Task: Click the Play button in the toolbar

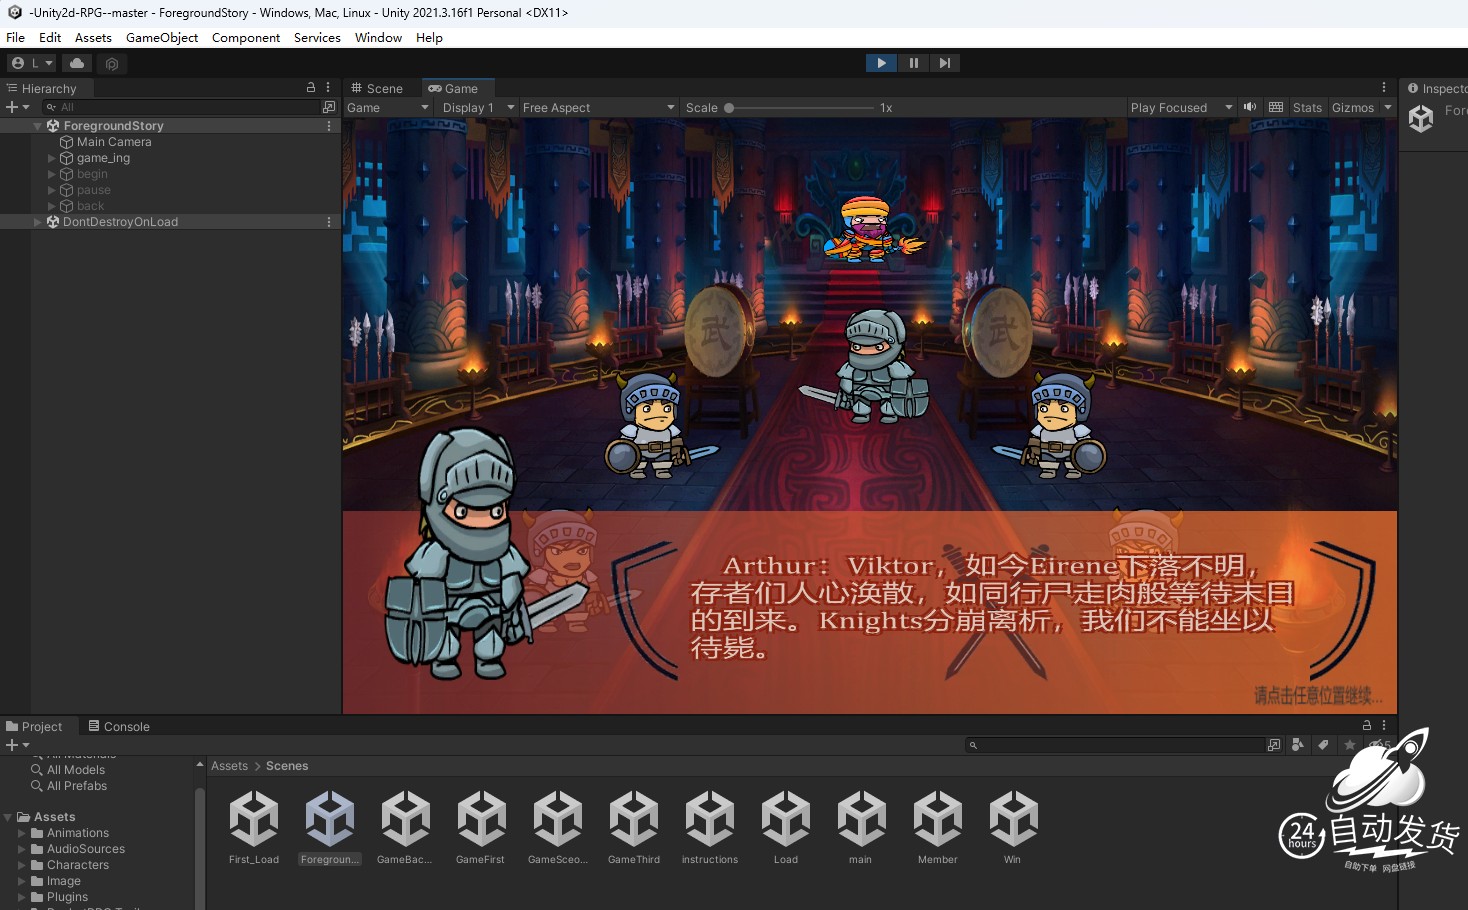Action: [881, 63]
